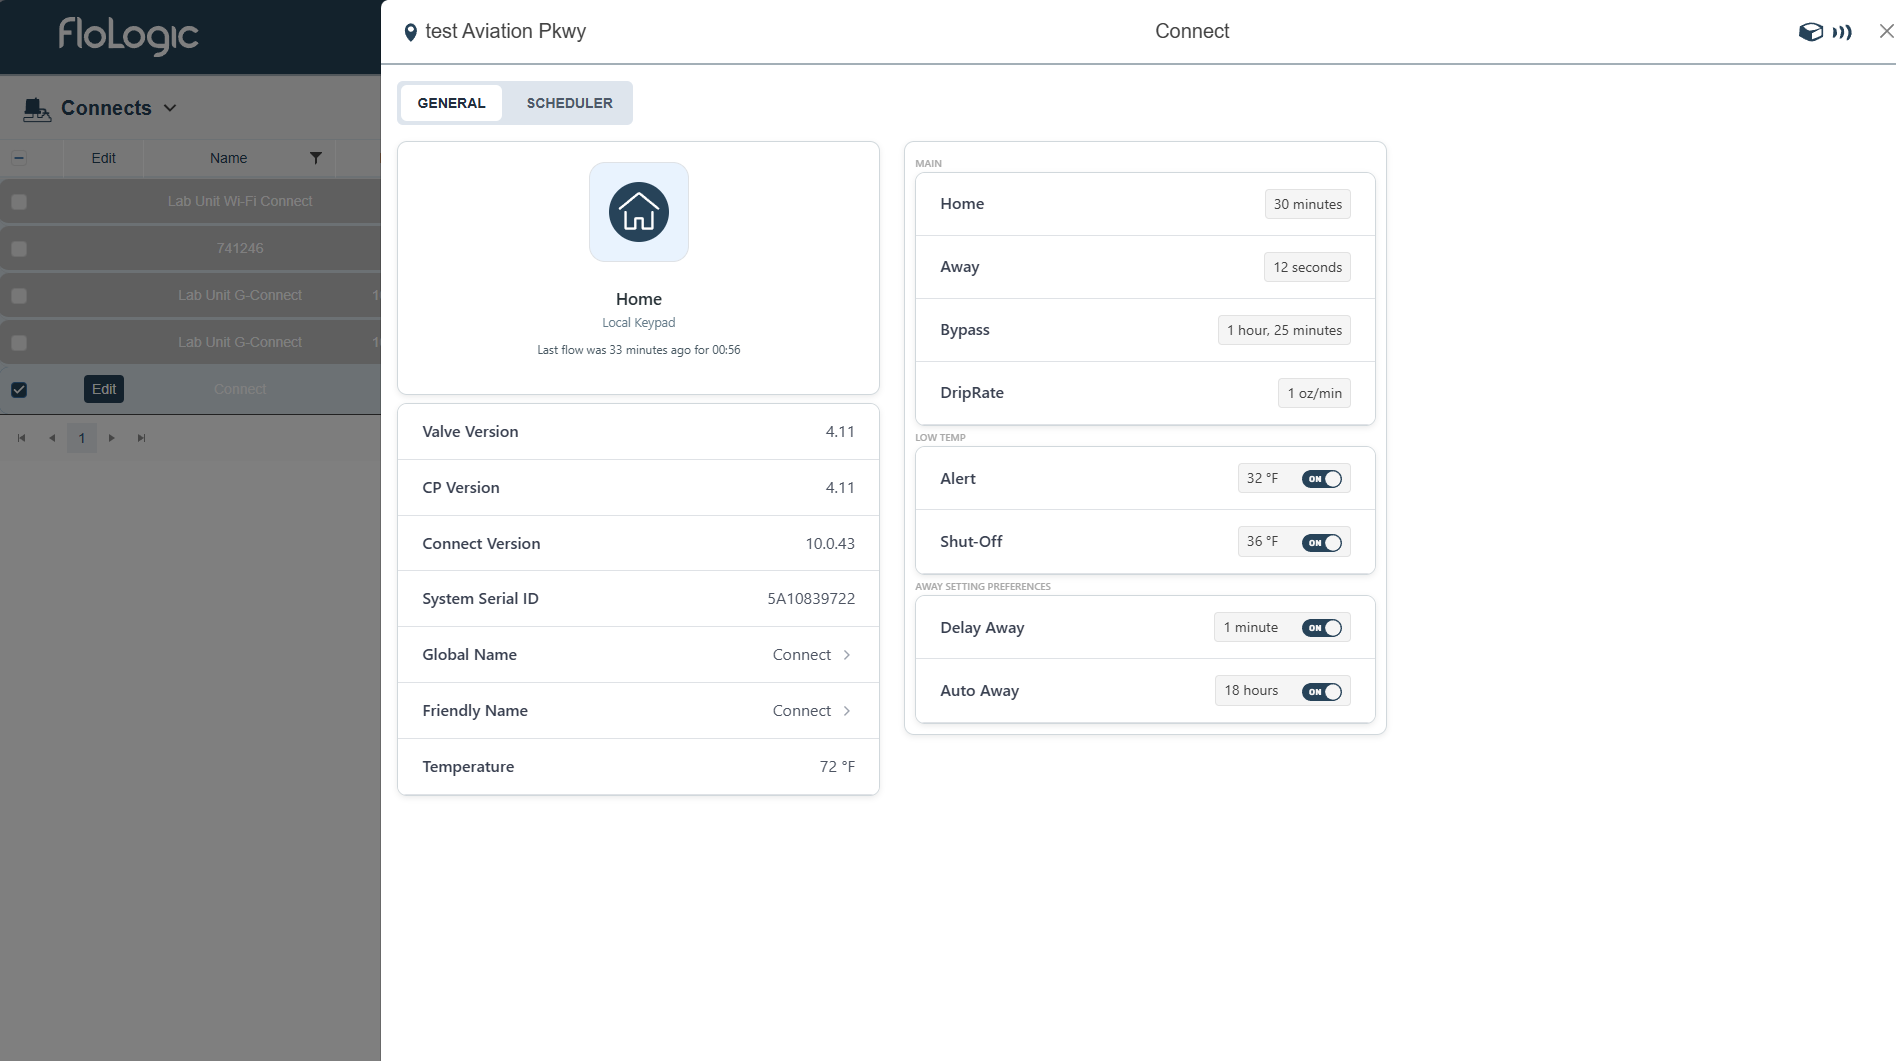Screen dimensions: 1896x1061
Task: Expand the Connects dropdown in the sidebar
Action: (x=170, y=108)
